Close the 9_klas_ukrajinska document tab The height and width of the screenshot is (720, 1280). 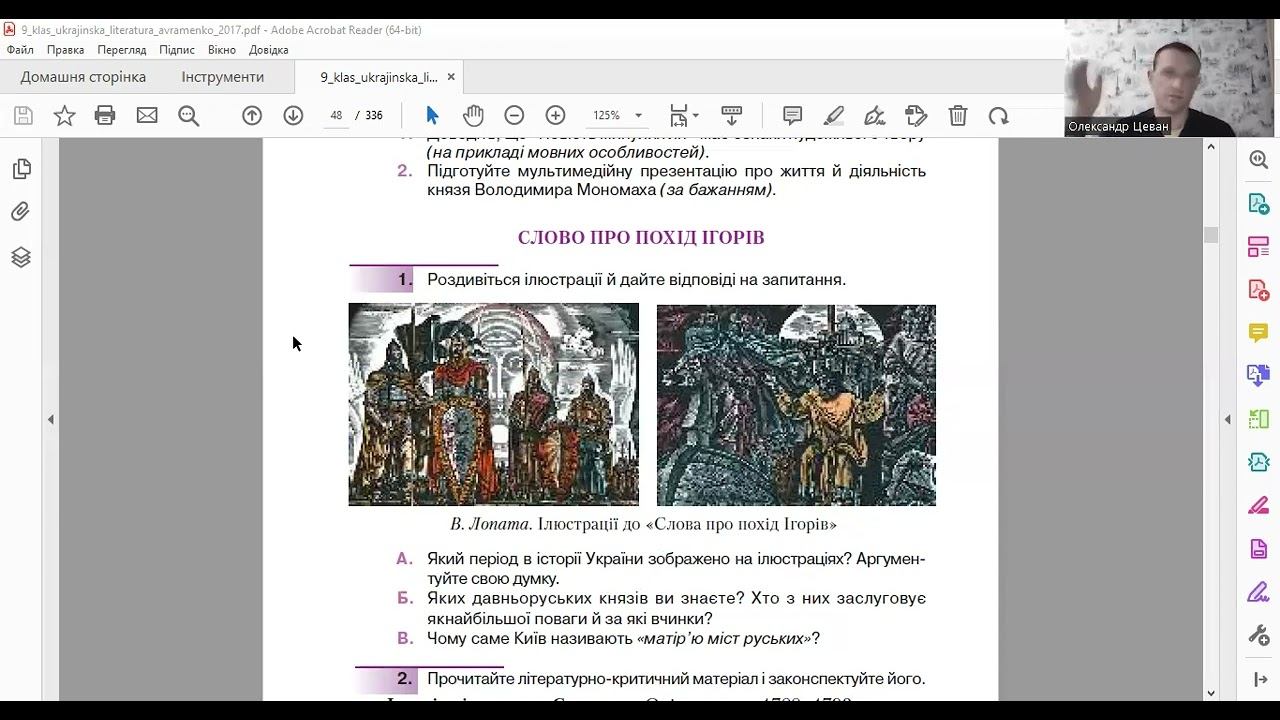point(451,77)
